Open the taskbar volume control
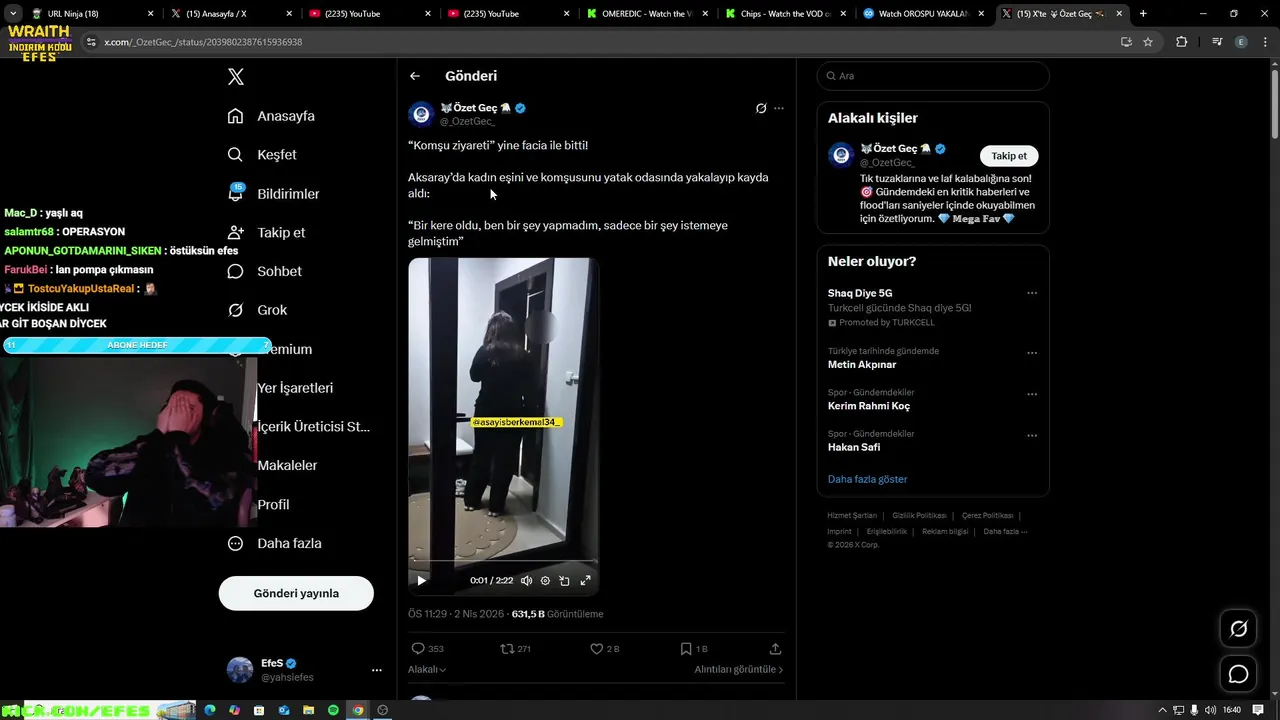Image resolution: width=1280 pixels, height=720 pixels. click(1211, 710)
